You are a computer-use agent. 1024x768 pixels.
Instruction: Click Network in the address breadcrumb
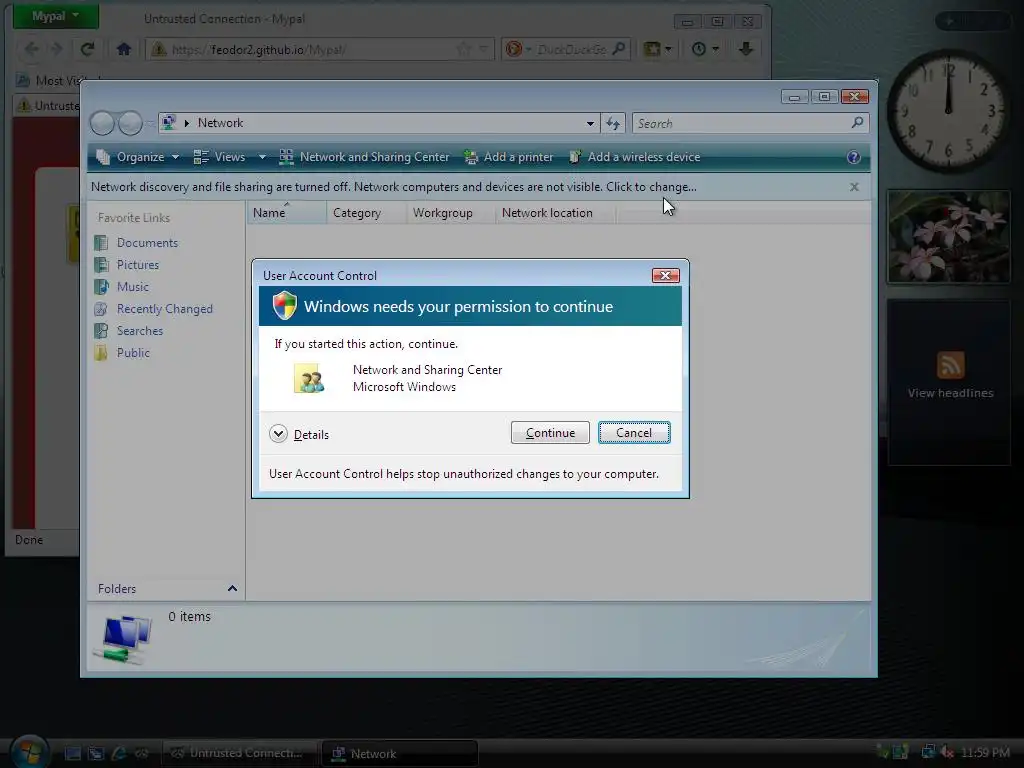220,123
